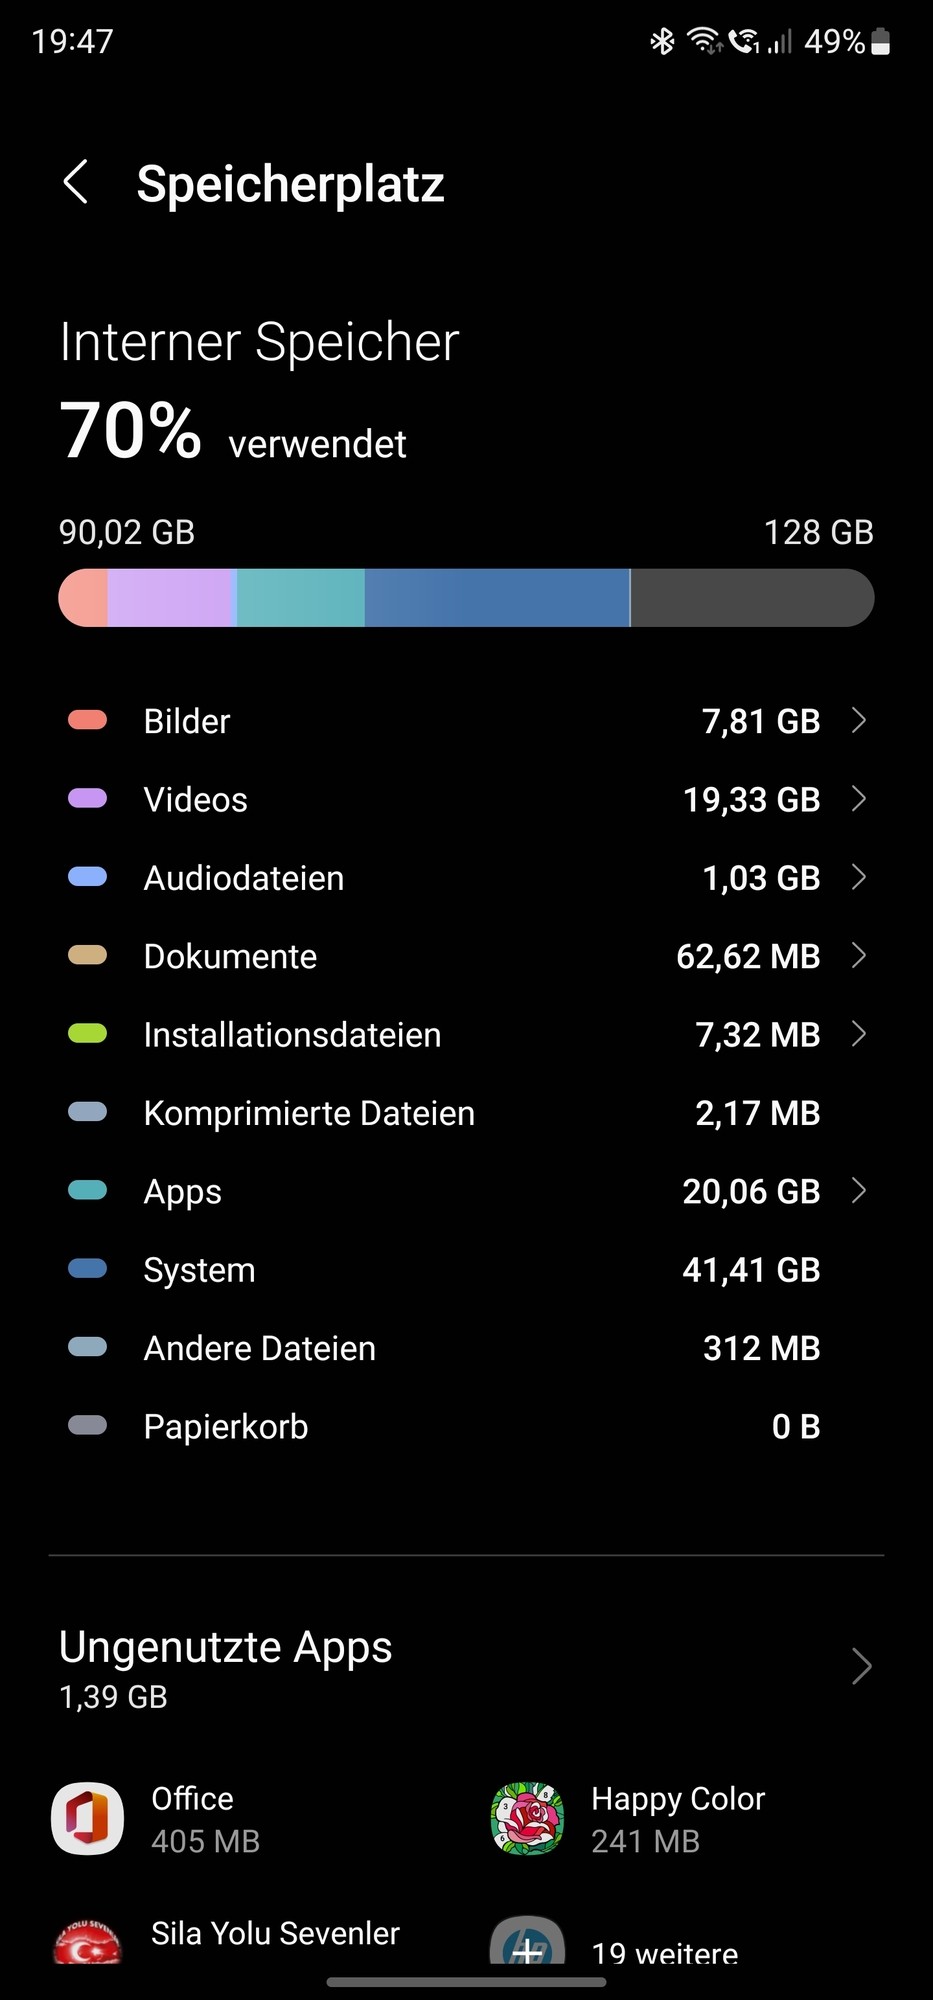Expand the Videos category chevron
Screen dimensions: 933x2000
click(x=858, y=799)
